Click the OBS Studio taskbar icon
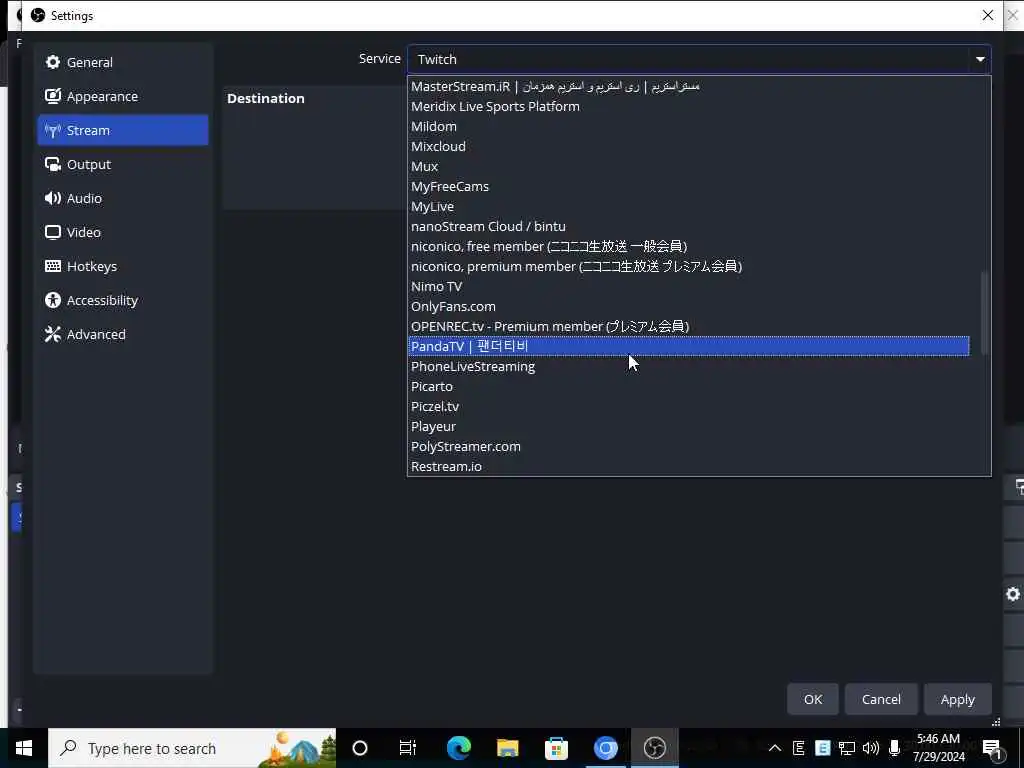 (x=654, y=748)
